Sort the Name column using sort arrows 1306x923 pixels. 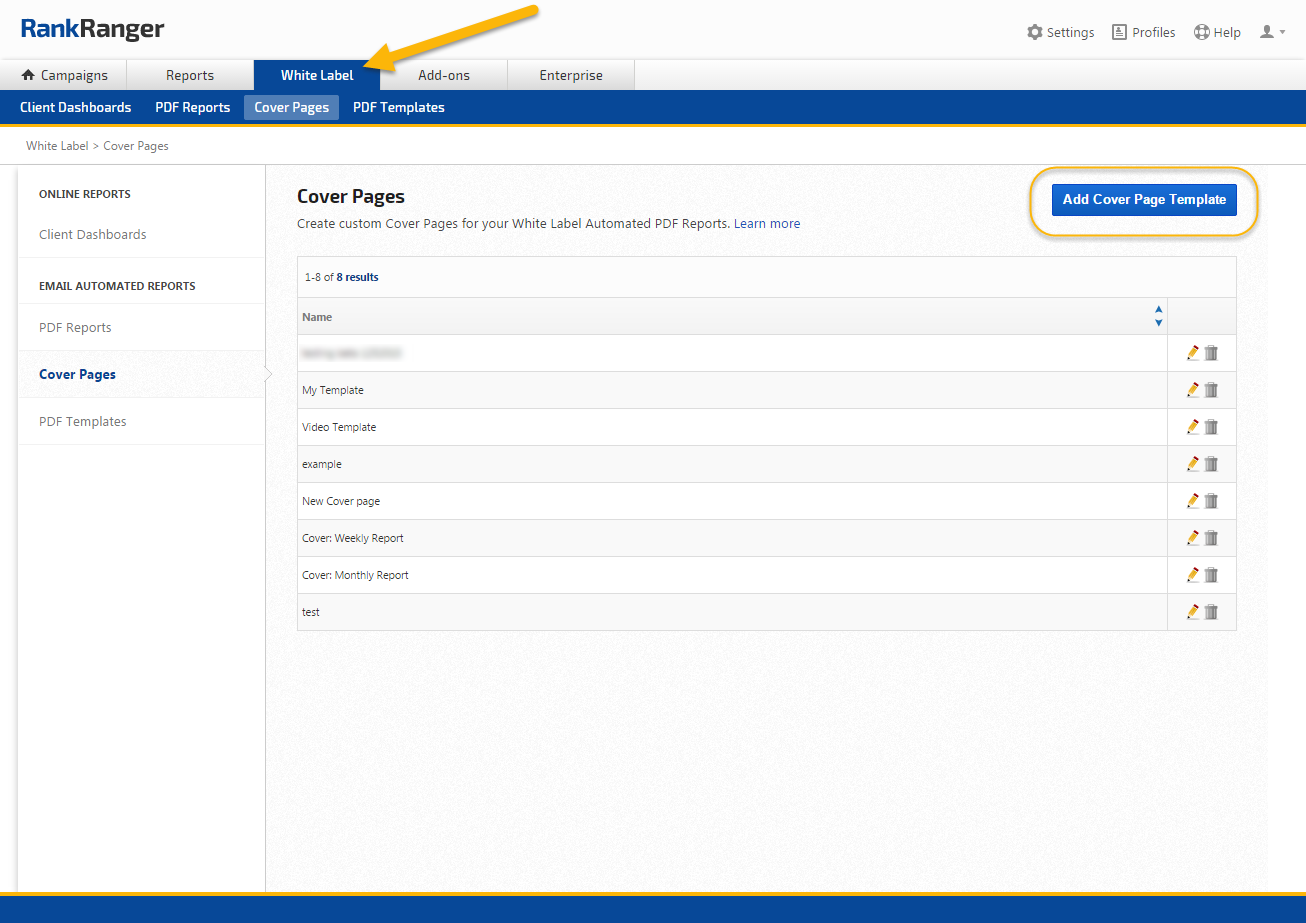click(1158, 316)
